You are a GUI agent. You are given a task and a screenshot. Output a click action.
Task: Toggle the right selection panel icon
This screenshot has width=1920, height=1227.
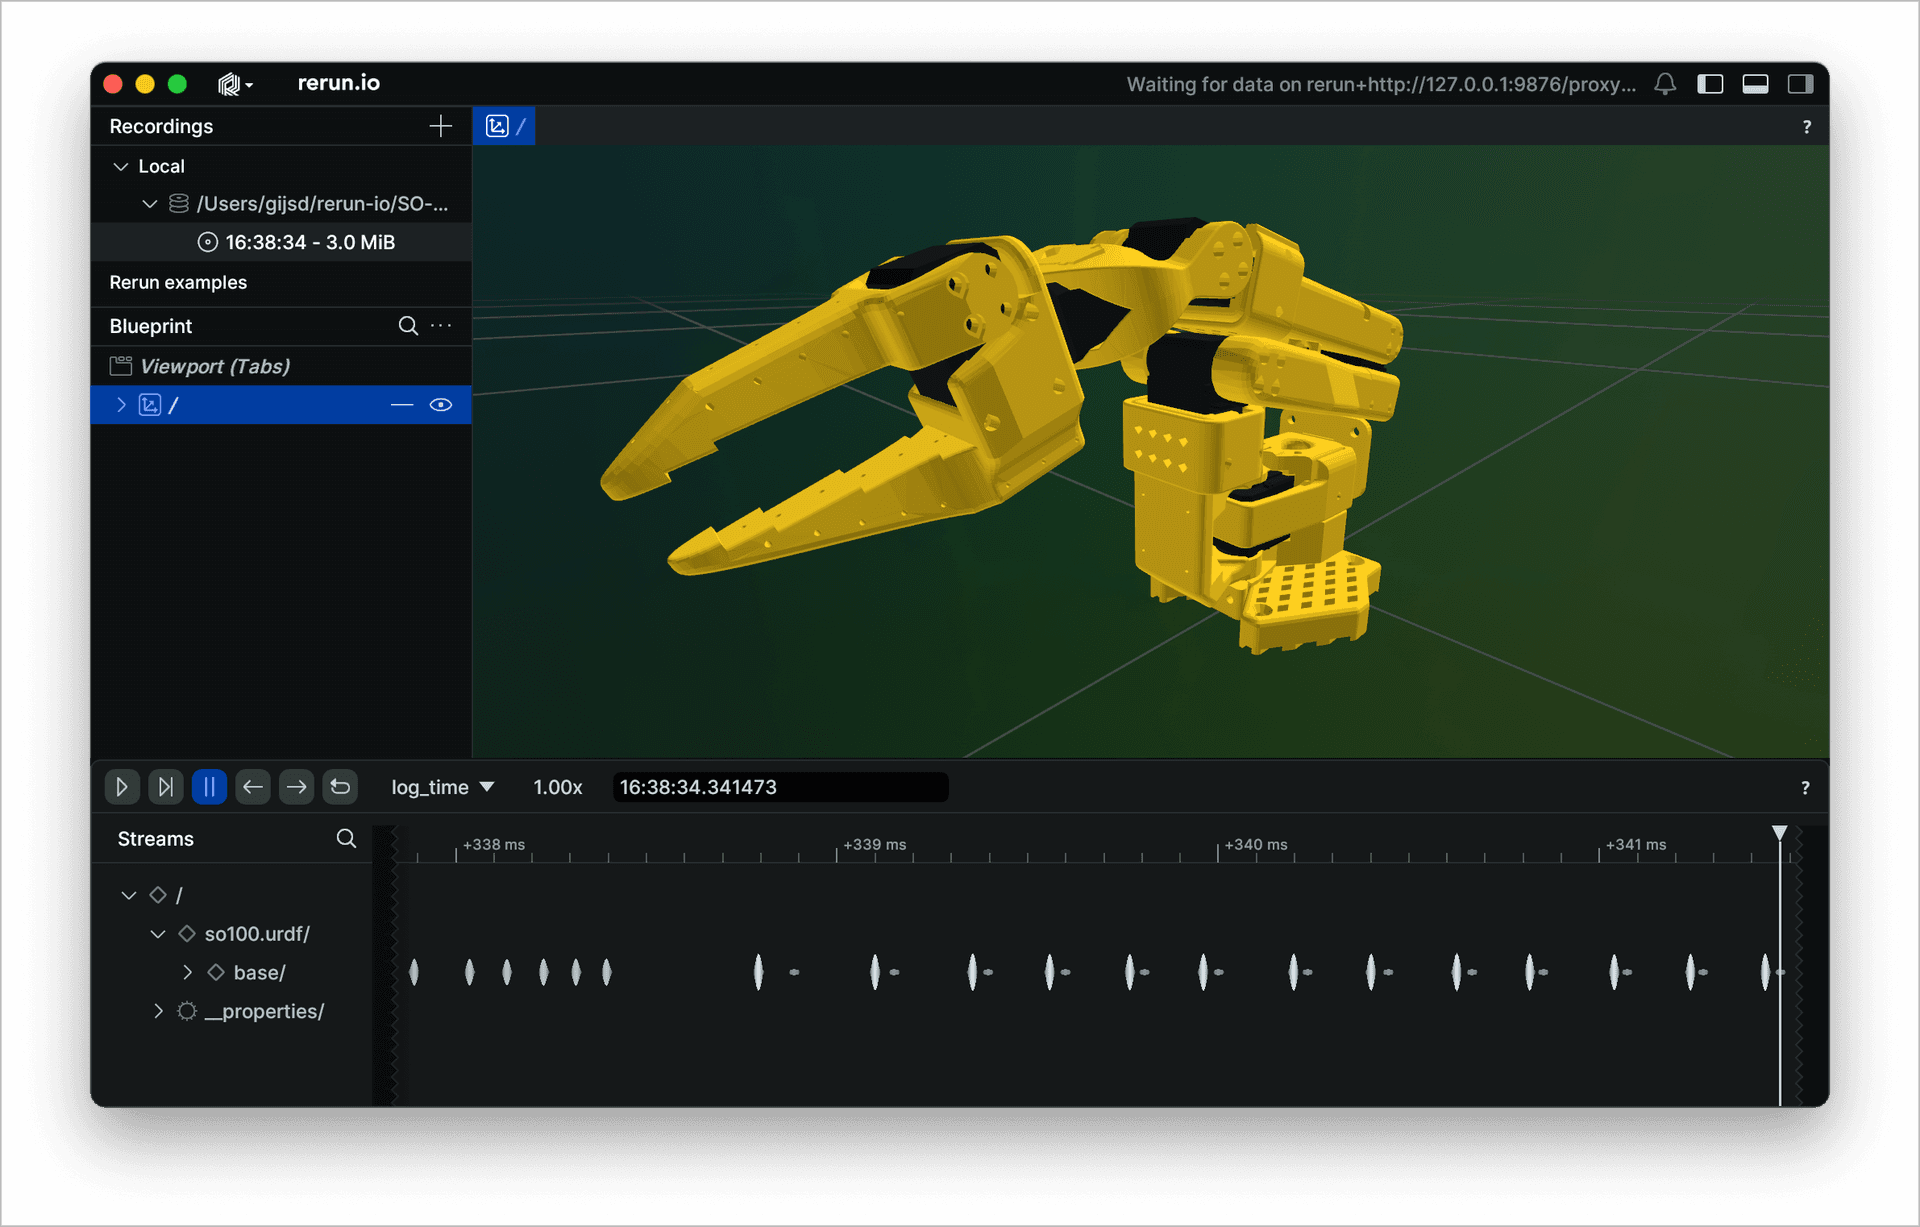[x=1801, y=84]
